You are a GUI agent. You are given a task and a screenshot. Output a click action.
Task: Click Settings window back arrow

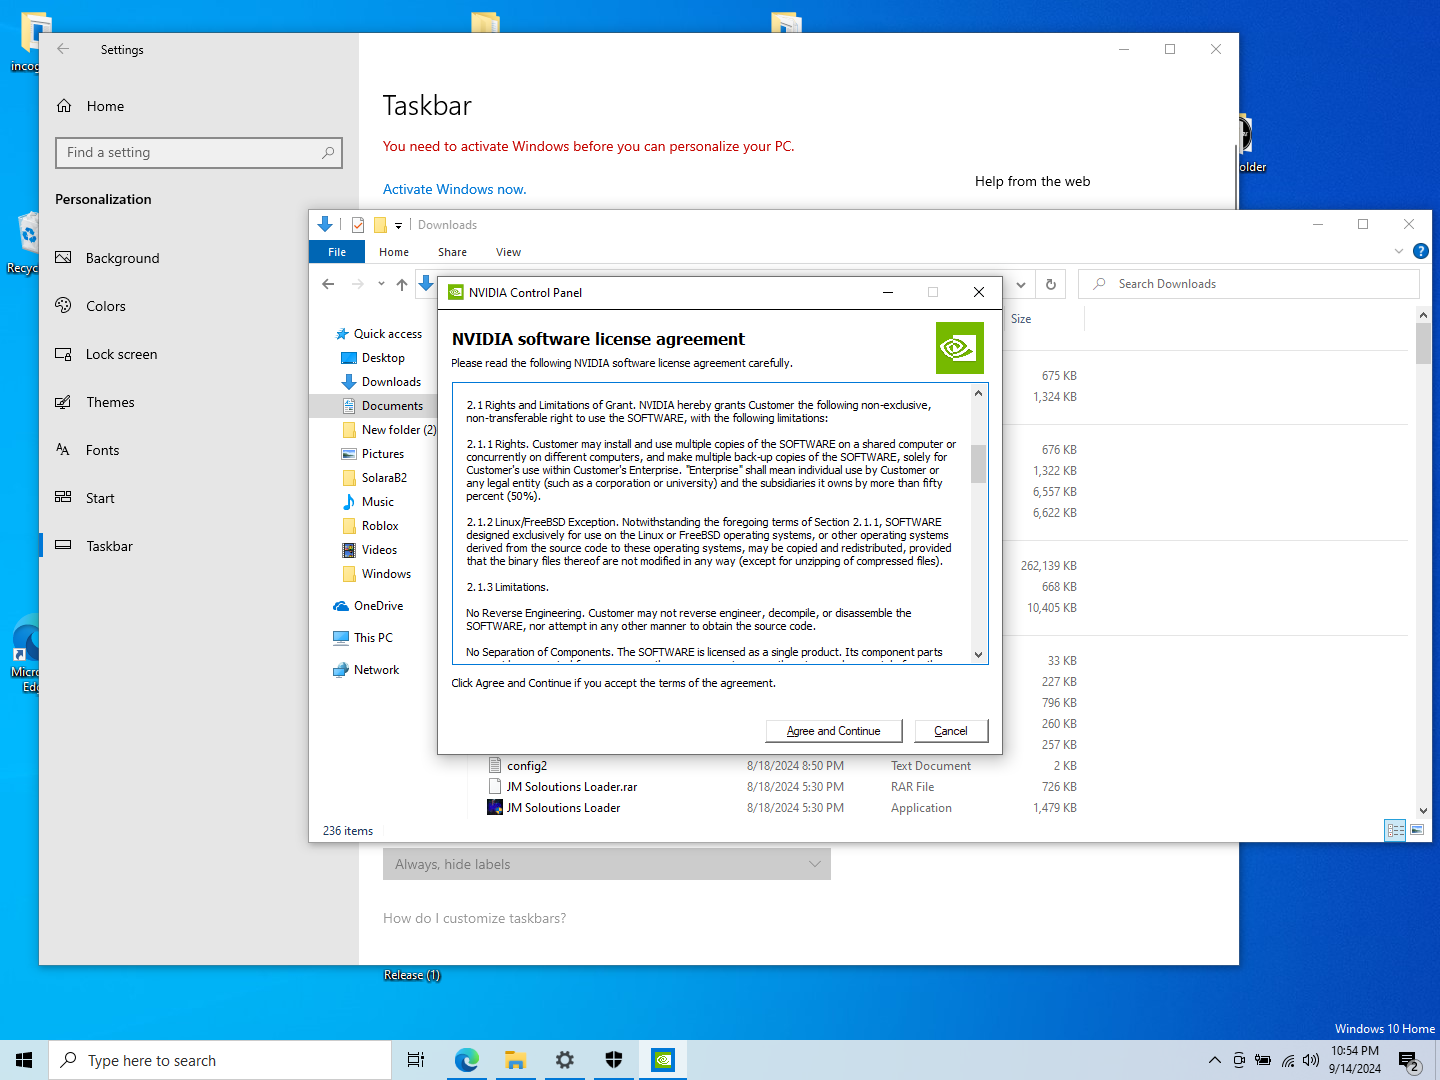pyautogui.click(x=63, y=49)
